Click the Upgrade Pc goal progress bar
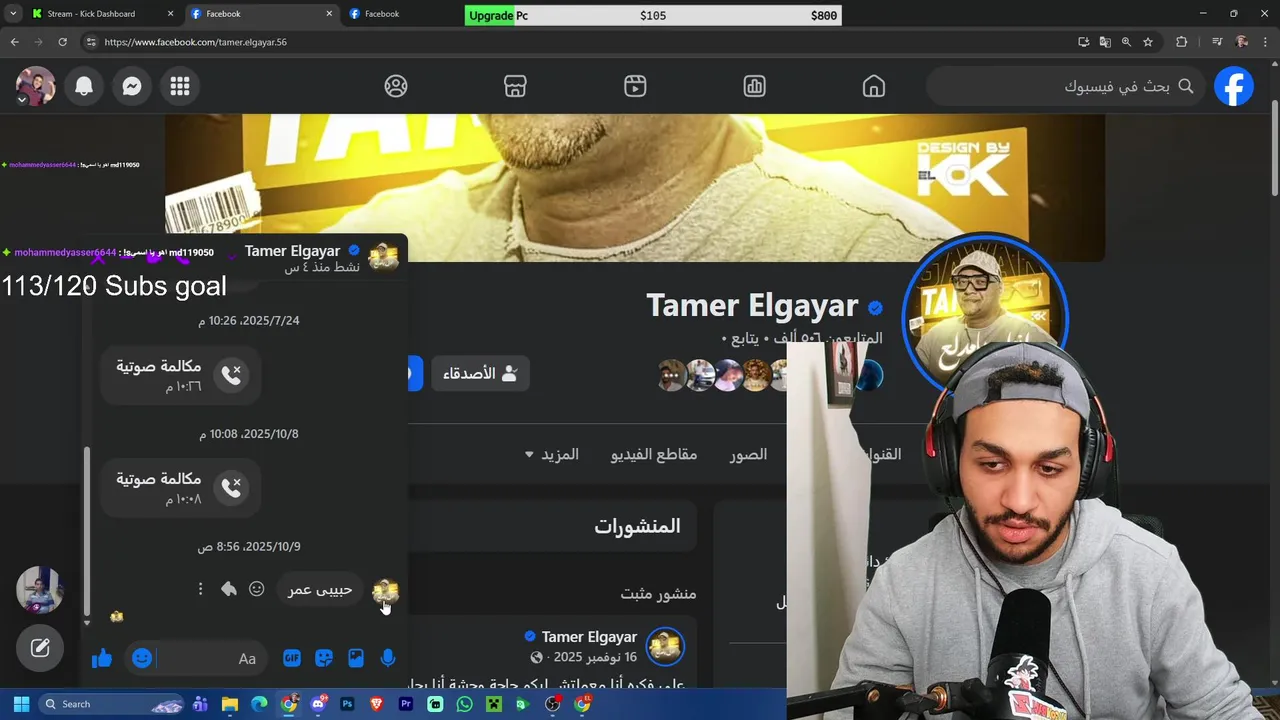 653,15
